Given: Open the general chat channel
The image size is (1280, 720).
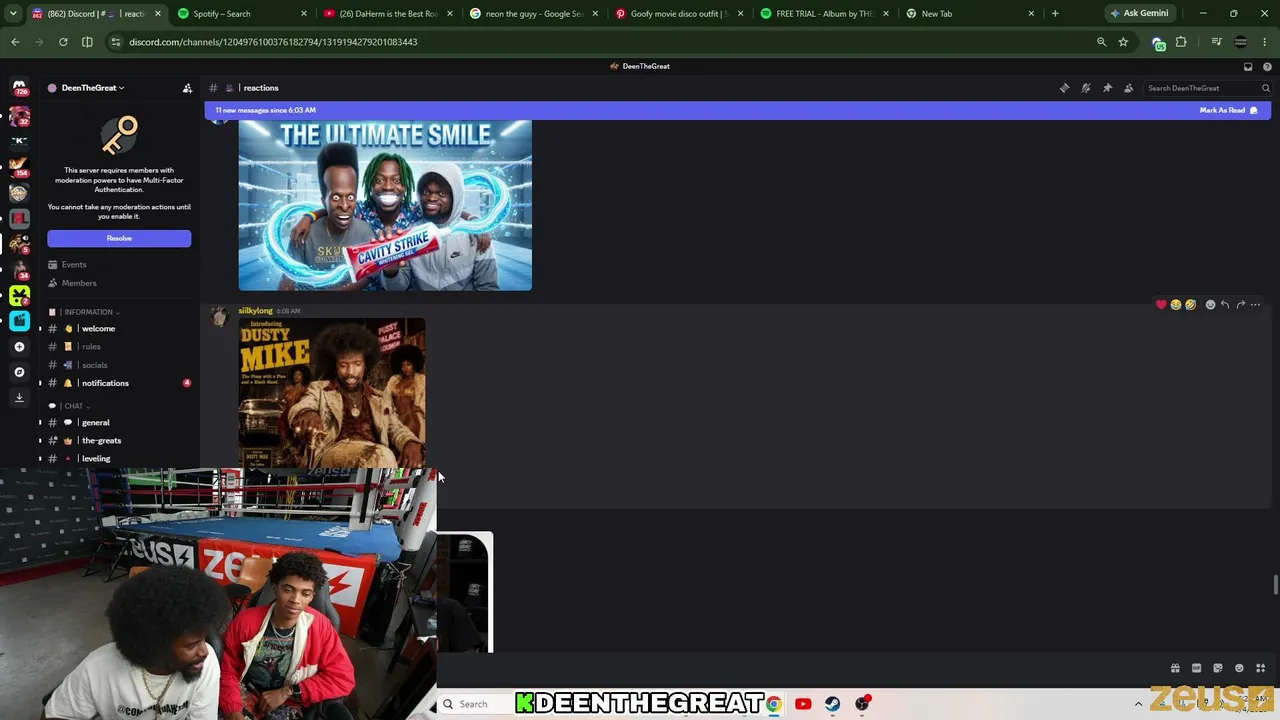Looking at the screenshot, I should (x=119, y=423).
